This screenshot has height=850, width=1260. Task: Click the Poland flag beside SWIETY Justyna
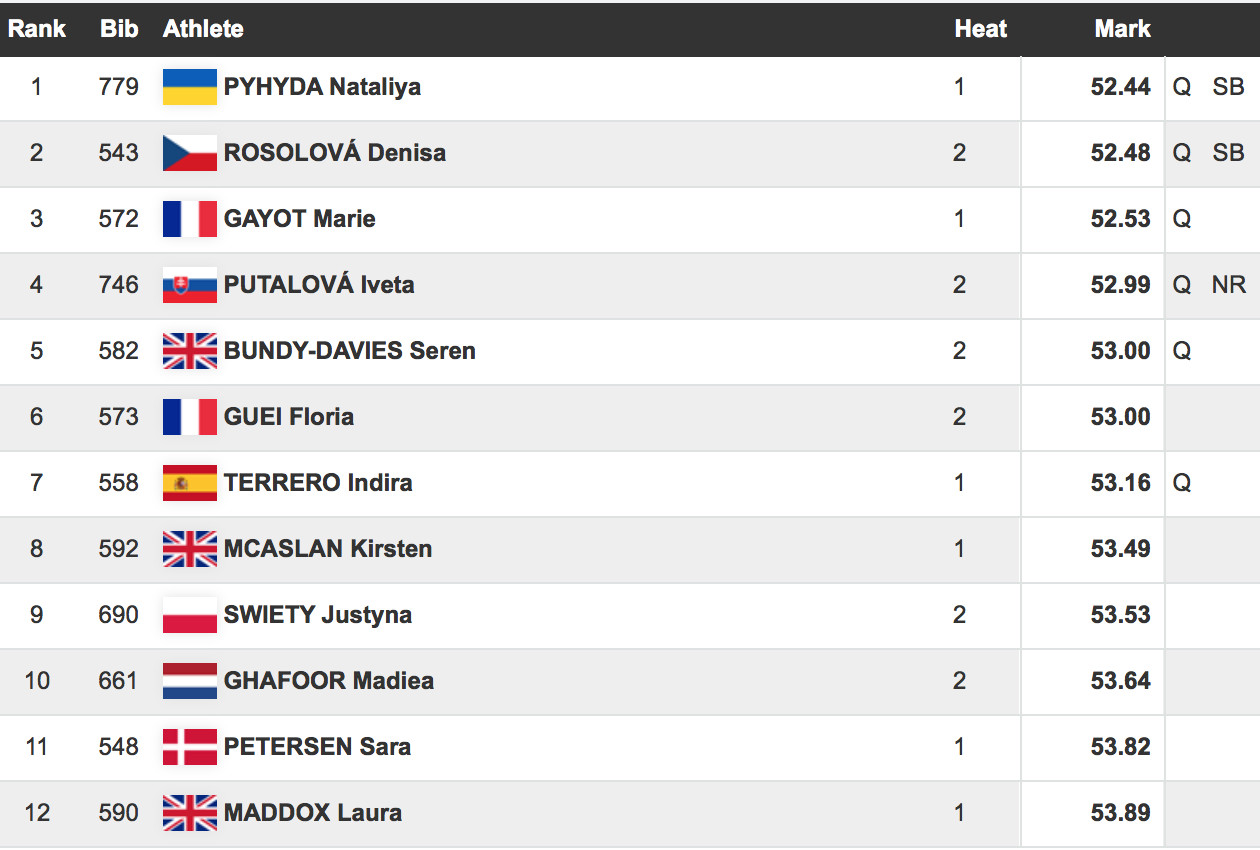pyautogui.click(x=190, y=615)
